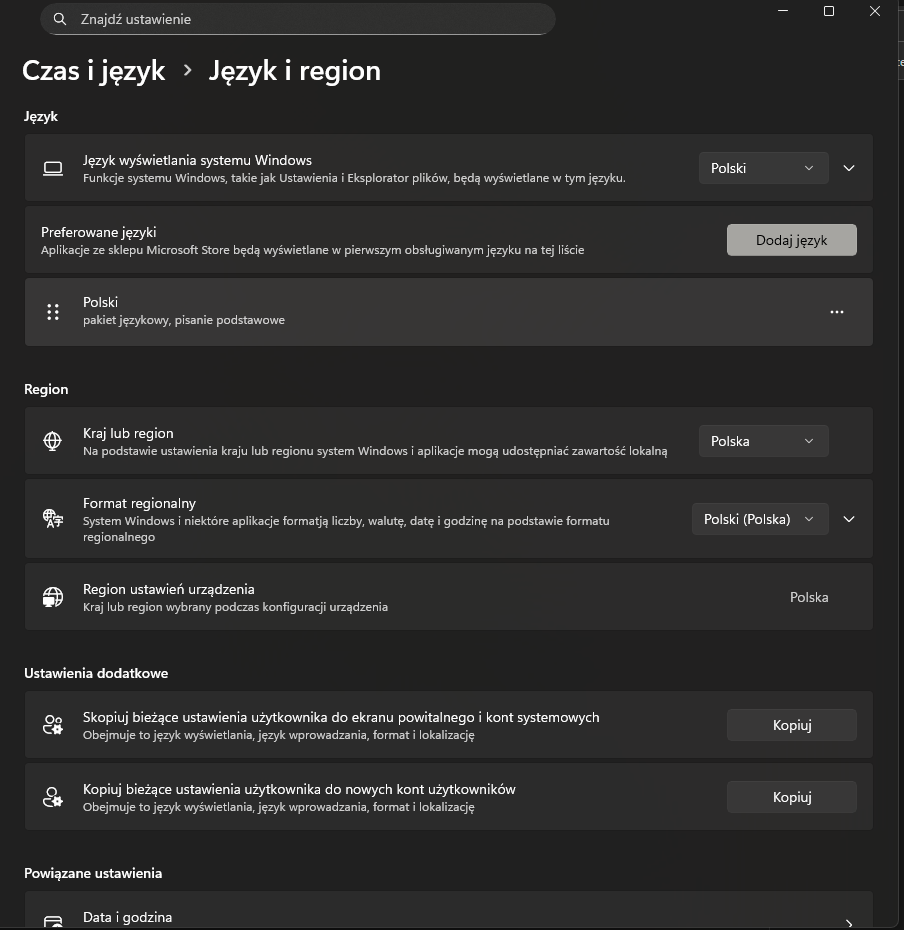The width and height of the screenshot is (904, 930).
Task: Minimize the Settings window
Action: (x=783, y=11)
